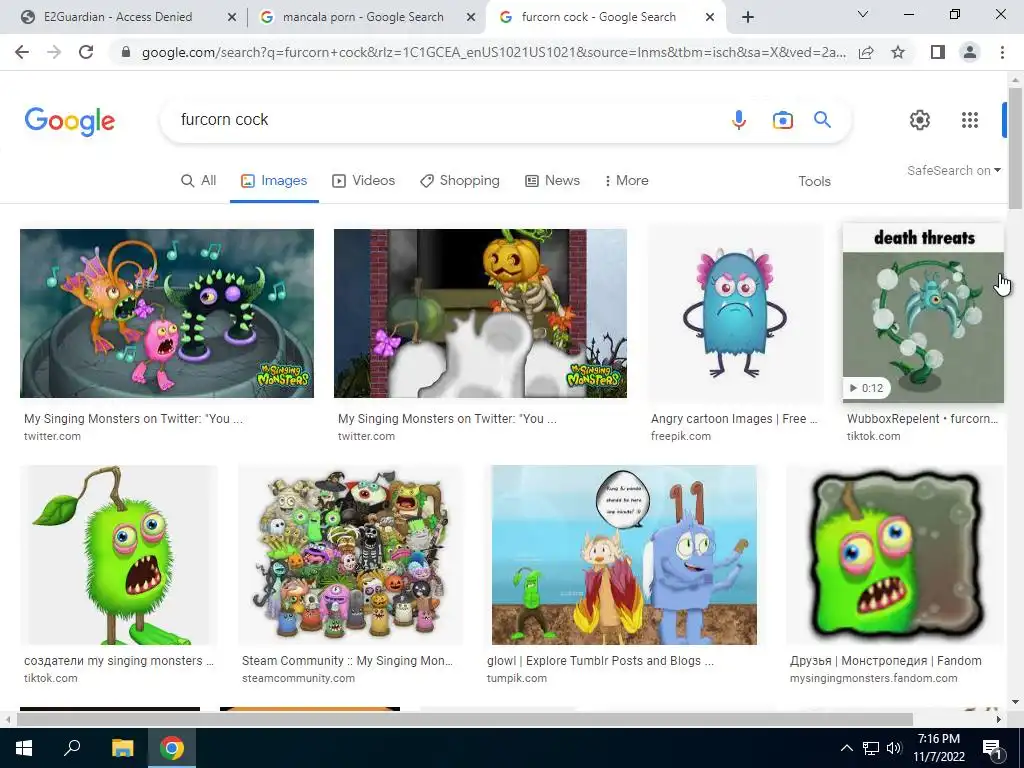
Task: Open a new browser tab
Action: click(748, 17)
